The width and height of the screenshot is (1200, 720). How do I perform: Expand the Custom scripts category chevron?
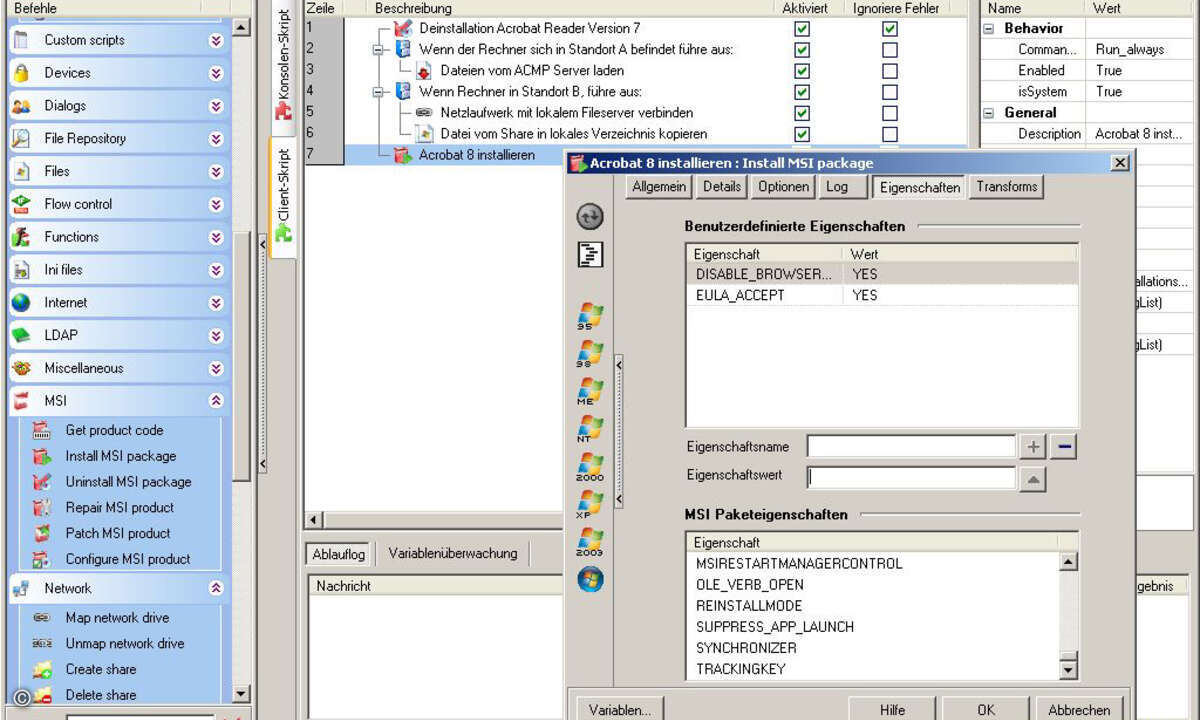(216, 41)
